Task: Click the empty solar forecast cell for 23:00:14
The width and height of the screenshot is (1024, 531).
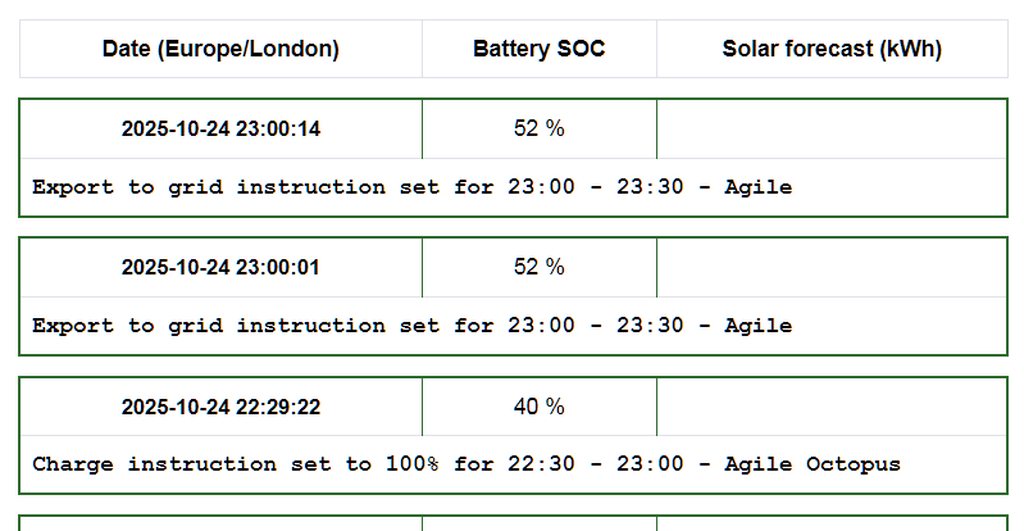Action: point(831,128)
